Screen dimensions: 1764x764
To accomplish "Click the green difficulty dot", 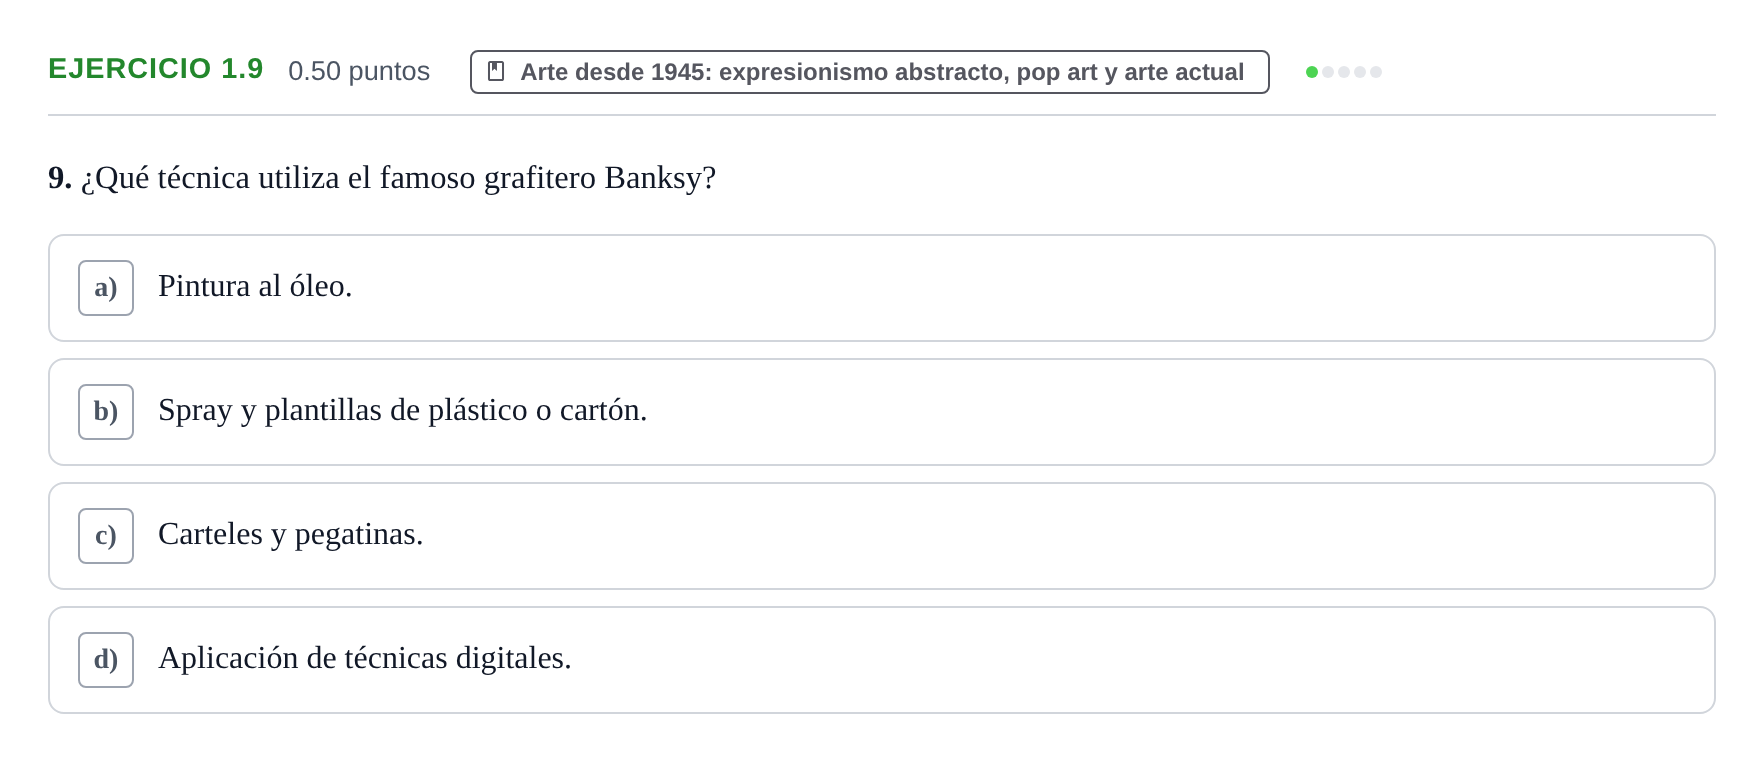I will point(1312,72).
